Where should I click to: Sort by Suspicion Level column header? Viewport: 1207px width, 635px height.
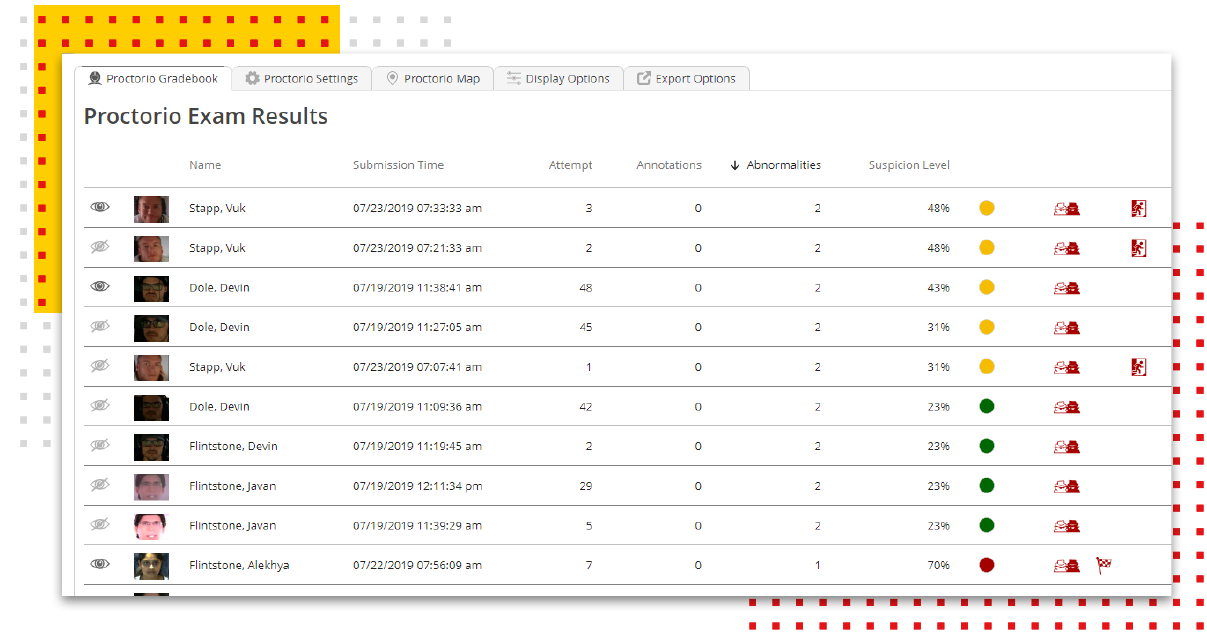909,165
